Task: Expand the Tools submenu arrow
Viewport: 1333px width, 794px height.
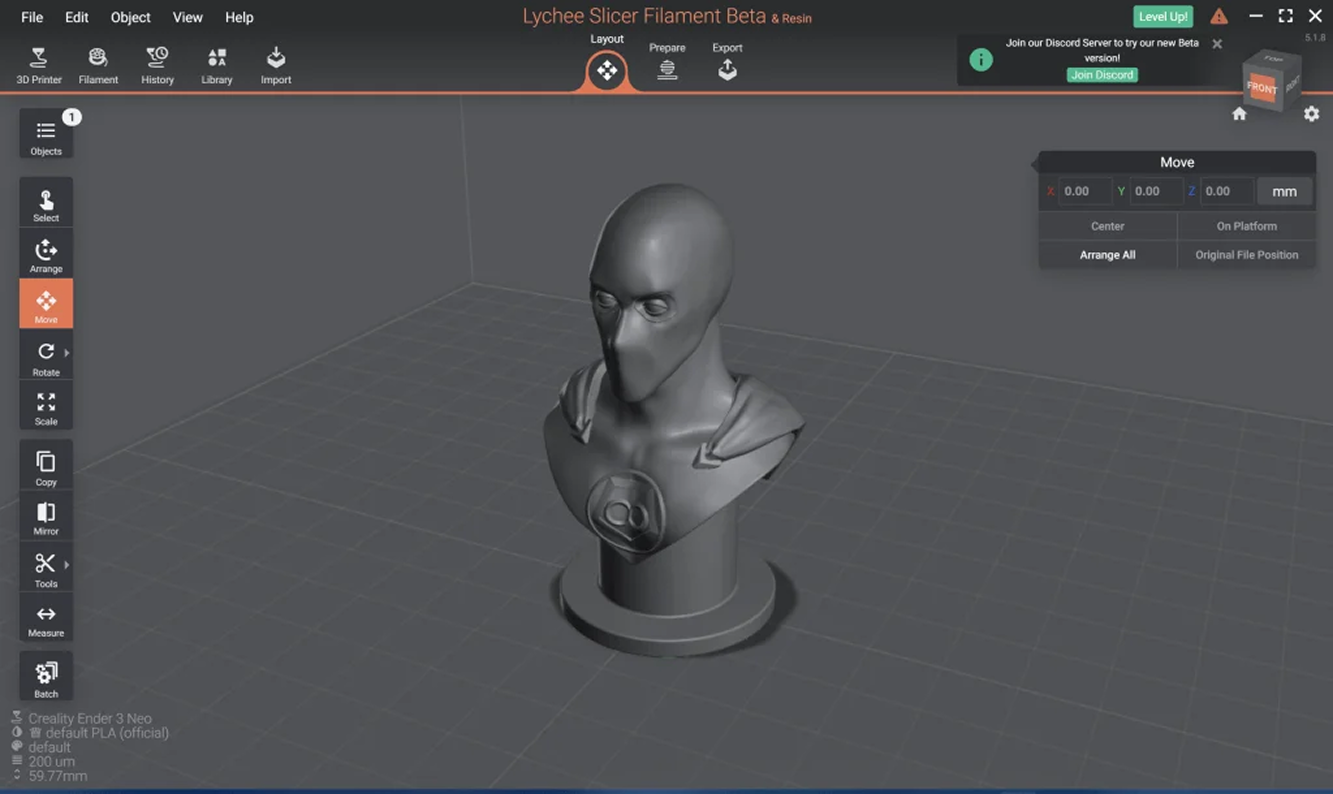Action: pos(67,565)
